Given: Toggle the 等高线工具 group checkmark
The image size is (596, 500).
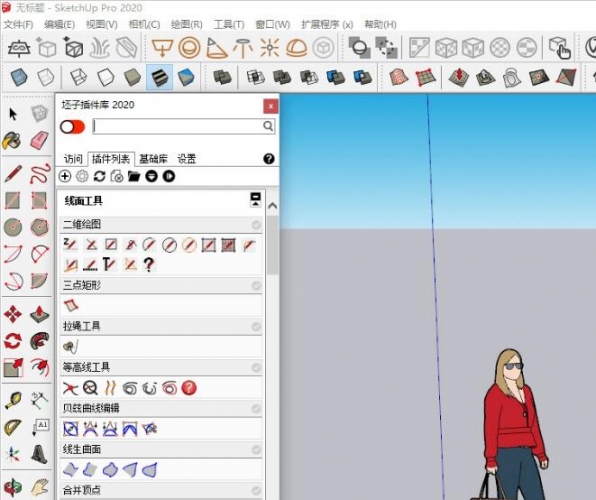Looking at the screenshot, I should (256, 368).
